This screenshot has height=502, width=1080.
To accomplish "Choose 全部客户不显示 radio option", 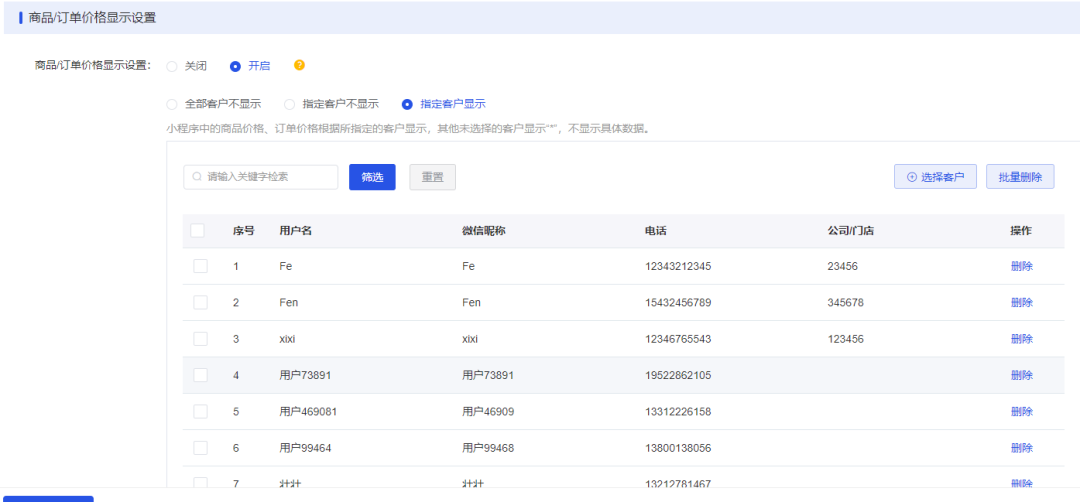I will [x=172, y=105].
